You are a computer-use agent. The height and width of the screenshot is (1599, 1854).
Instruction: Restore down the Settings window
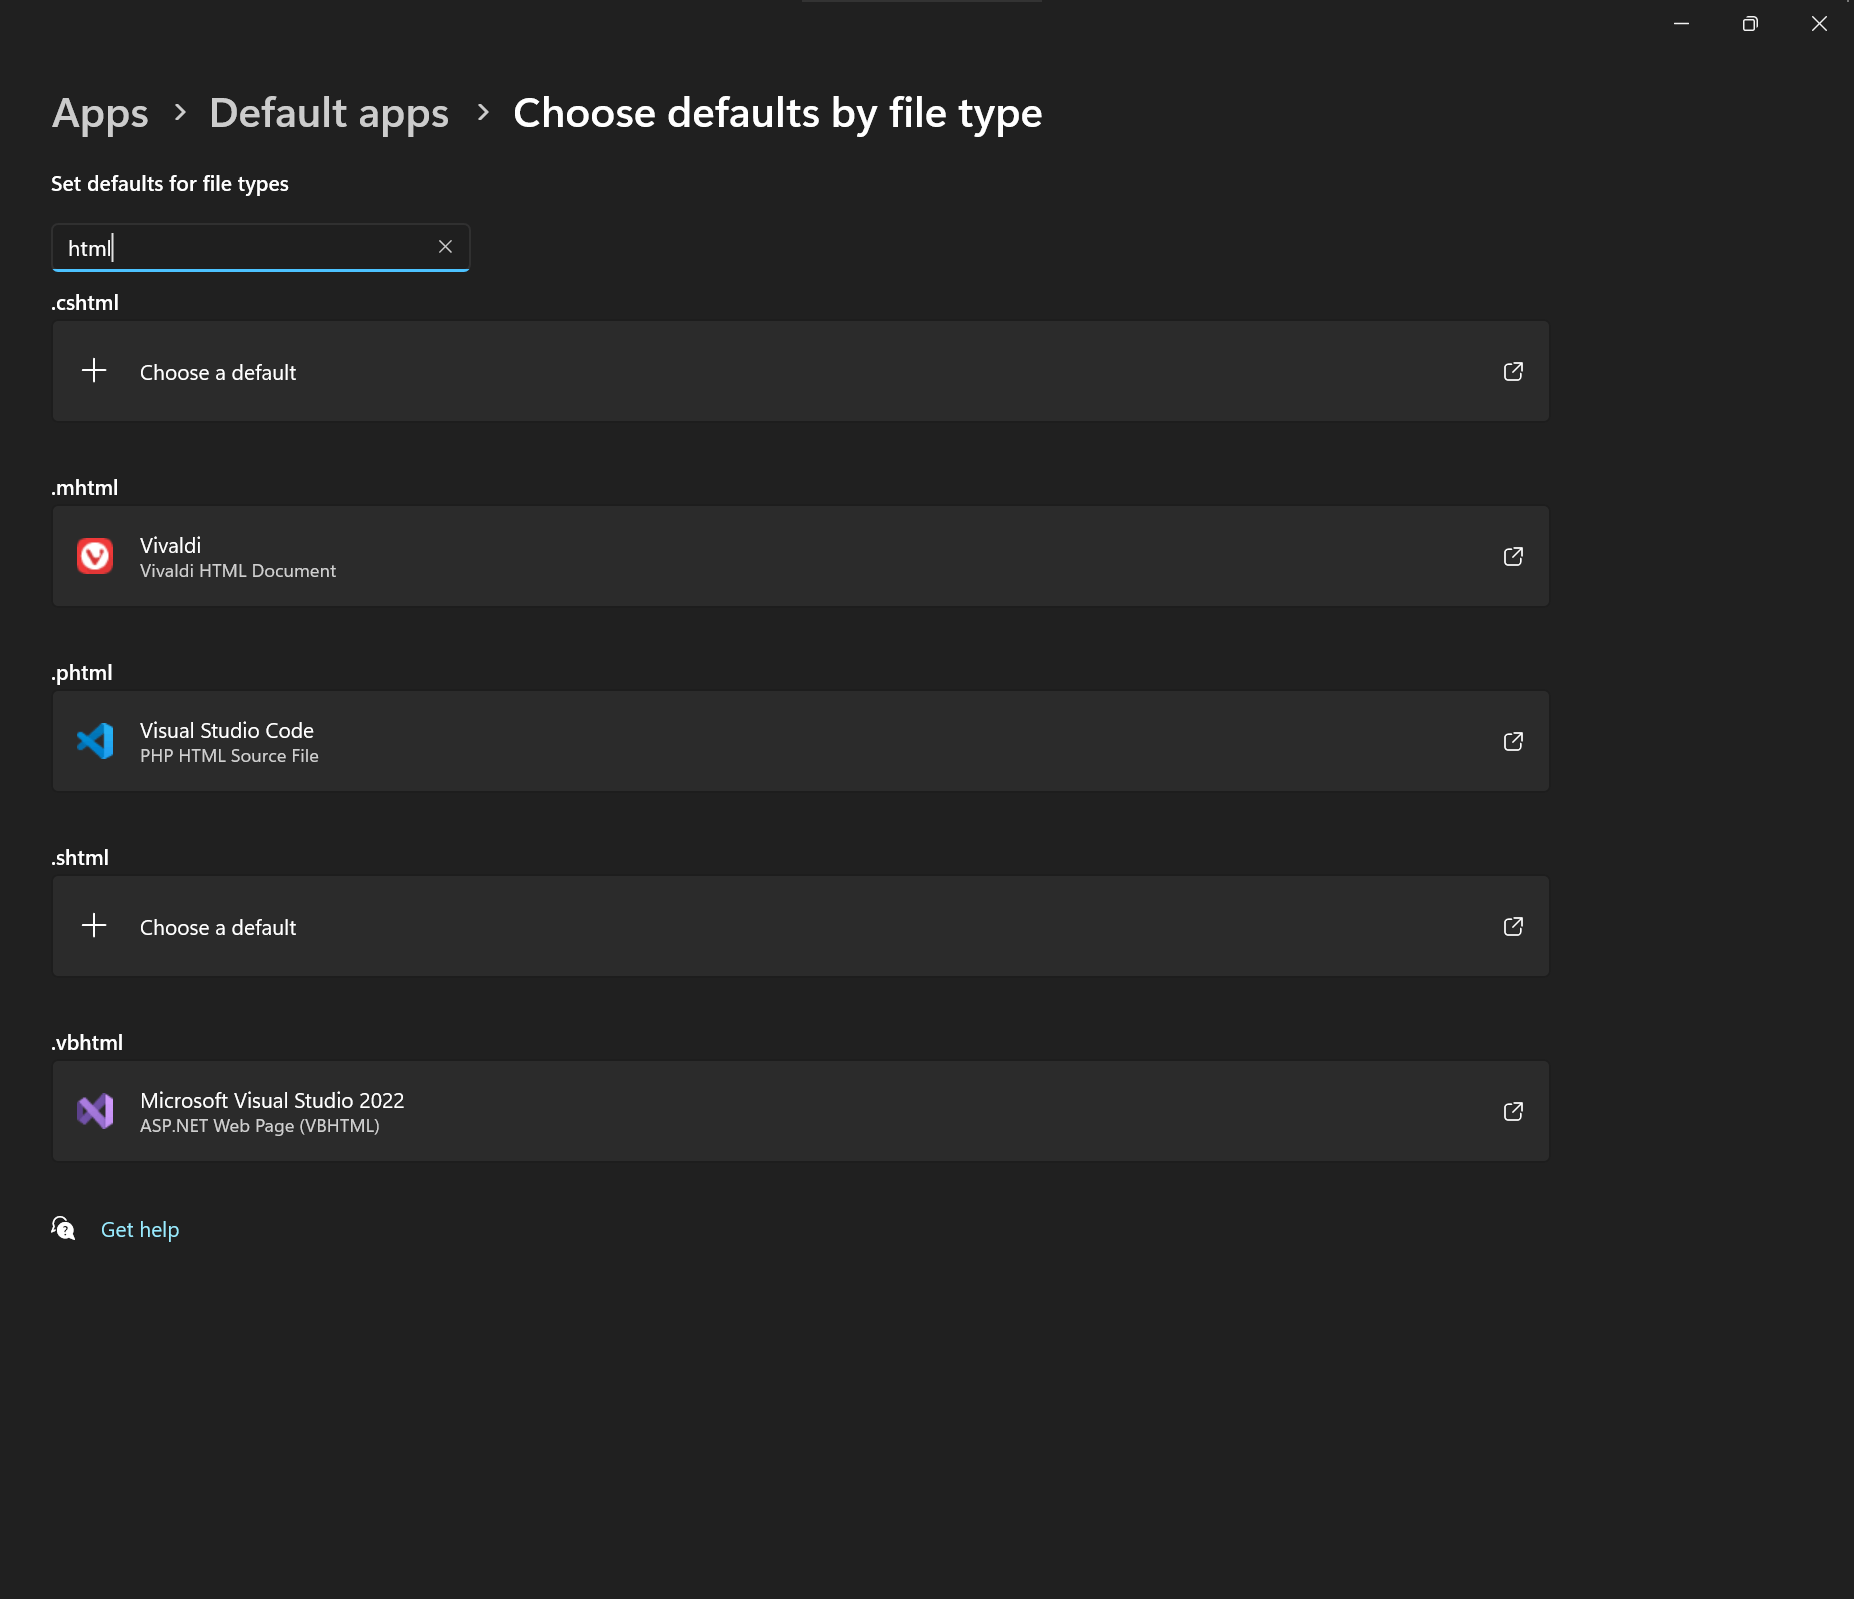point(1750,24)
